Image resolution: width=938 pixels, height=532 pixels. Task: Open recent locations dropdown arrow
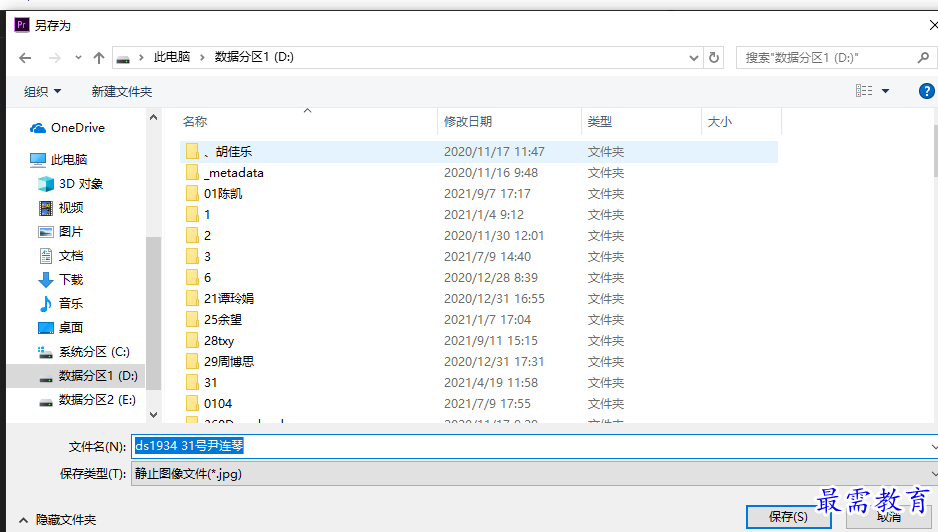pyautogui.click(x=78, y=58)
